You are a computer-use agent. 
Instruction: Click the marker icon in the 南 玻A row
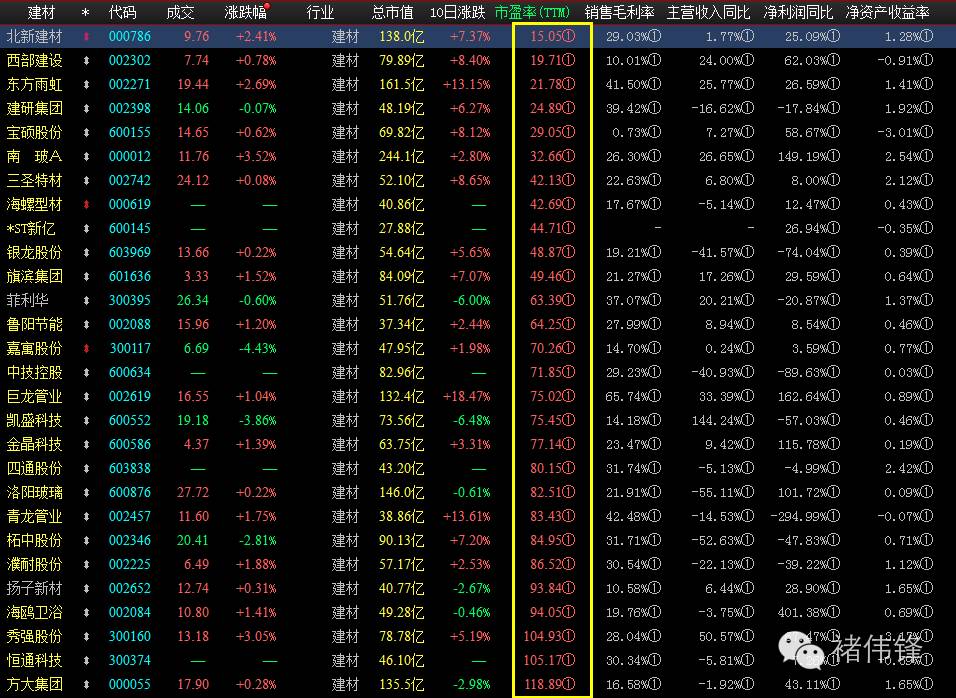click(x=86, y=157)
